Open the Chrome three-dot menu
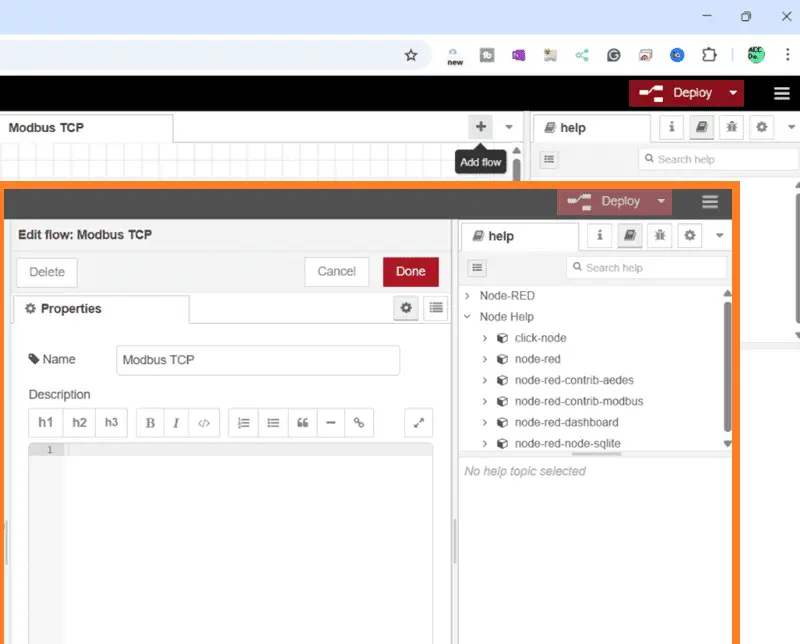Viewport: 800px width, 644px height. [787, 55]
